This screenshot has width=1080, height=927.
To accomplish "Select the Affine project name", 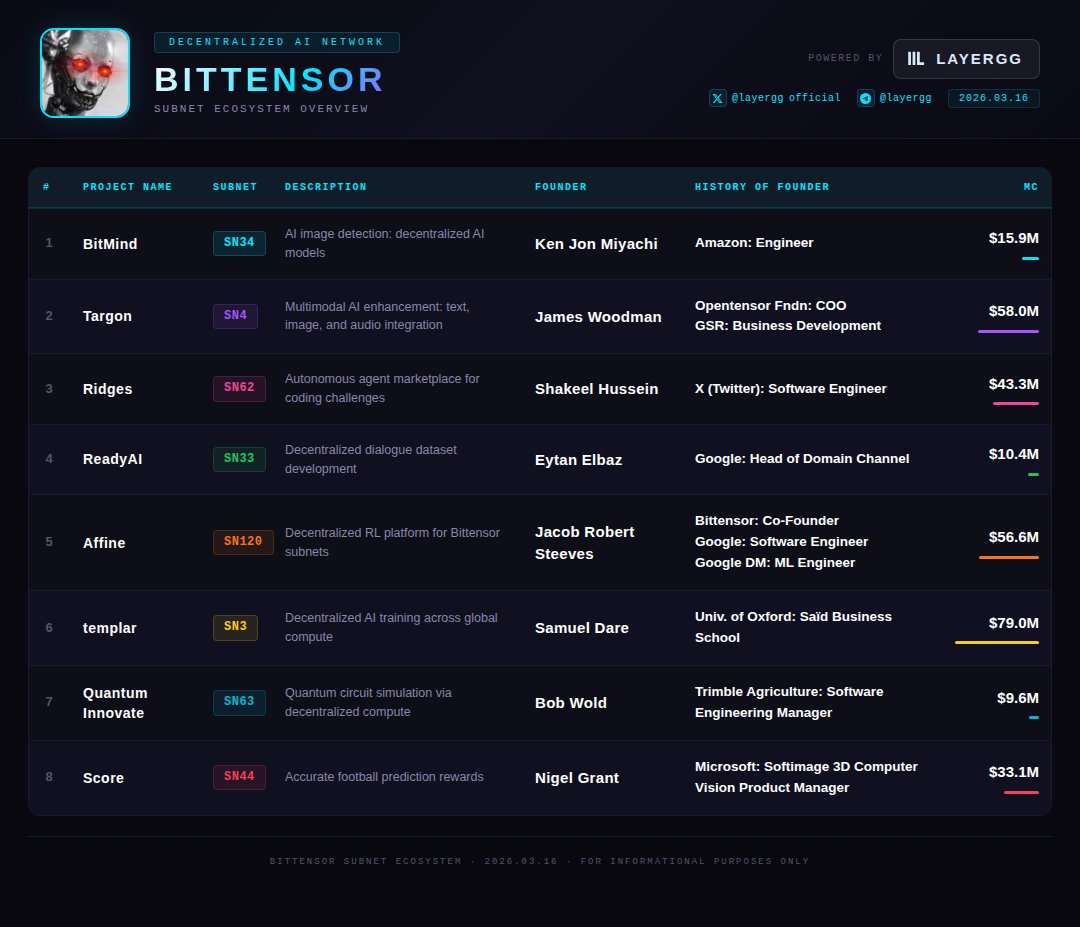I will pos(104,543).
